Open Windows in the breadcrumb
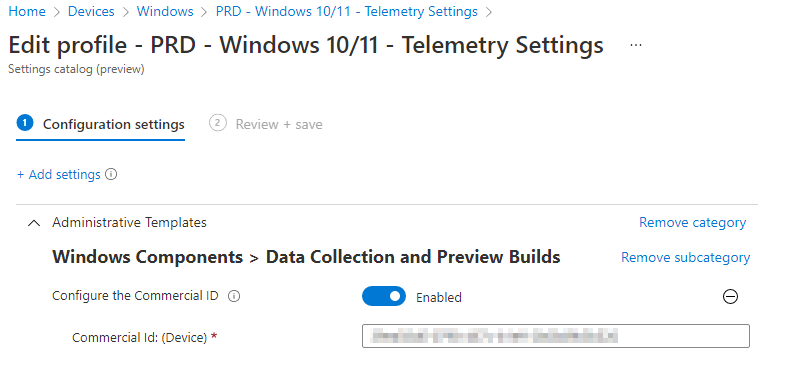Screen dimensions: 807x370 point(165,11)
